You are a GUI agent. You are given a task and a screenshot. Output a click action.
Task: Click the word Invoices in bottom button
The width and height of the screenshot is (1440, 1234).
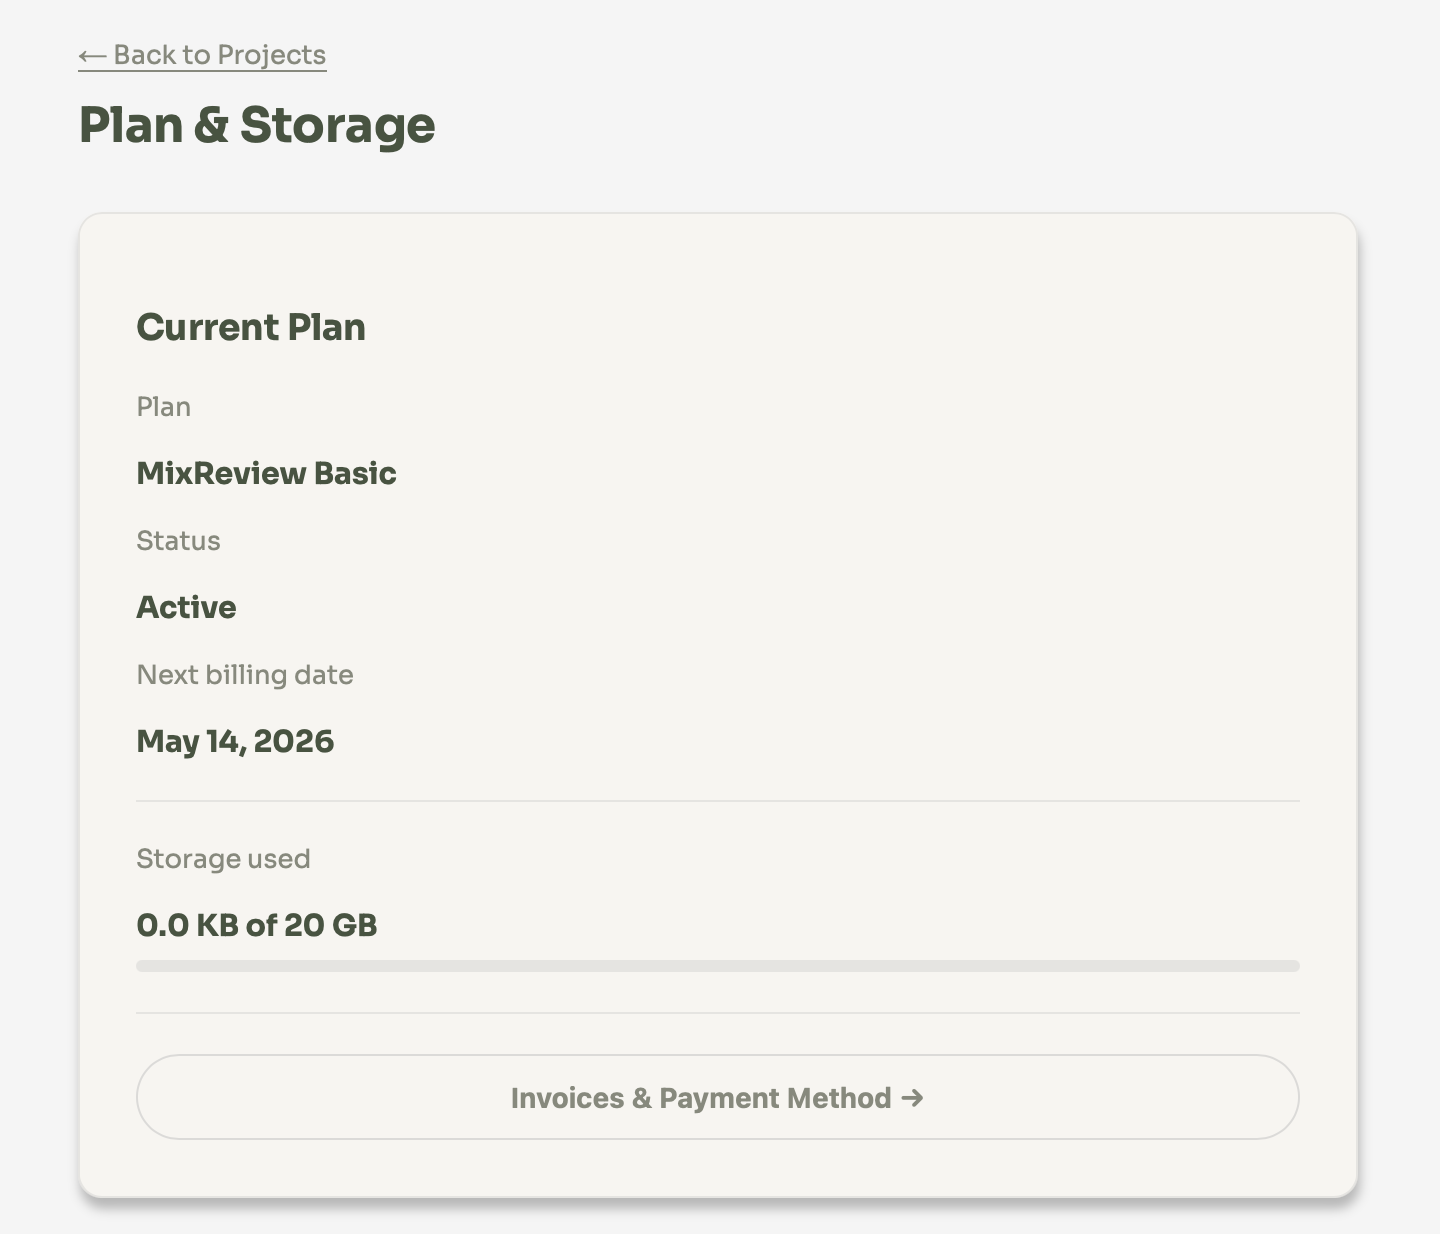tap(567, 1098)
